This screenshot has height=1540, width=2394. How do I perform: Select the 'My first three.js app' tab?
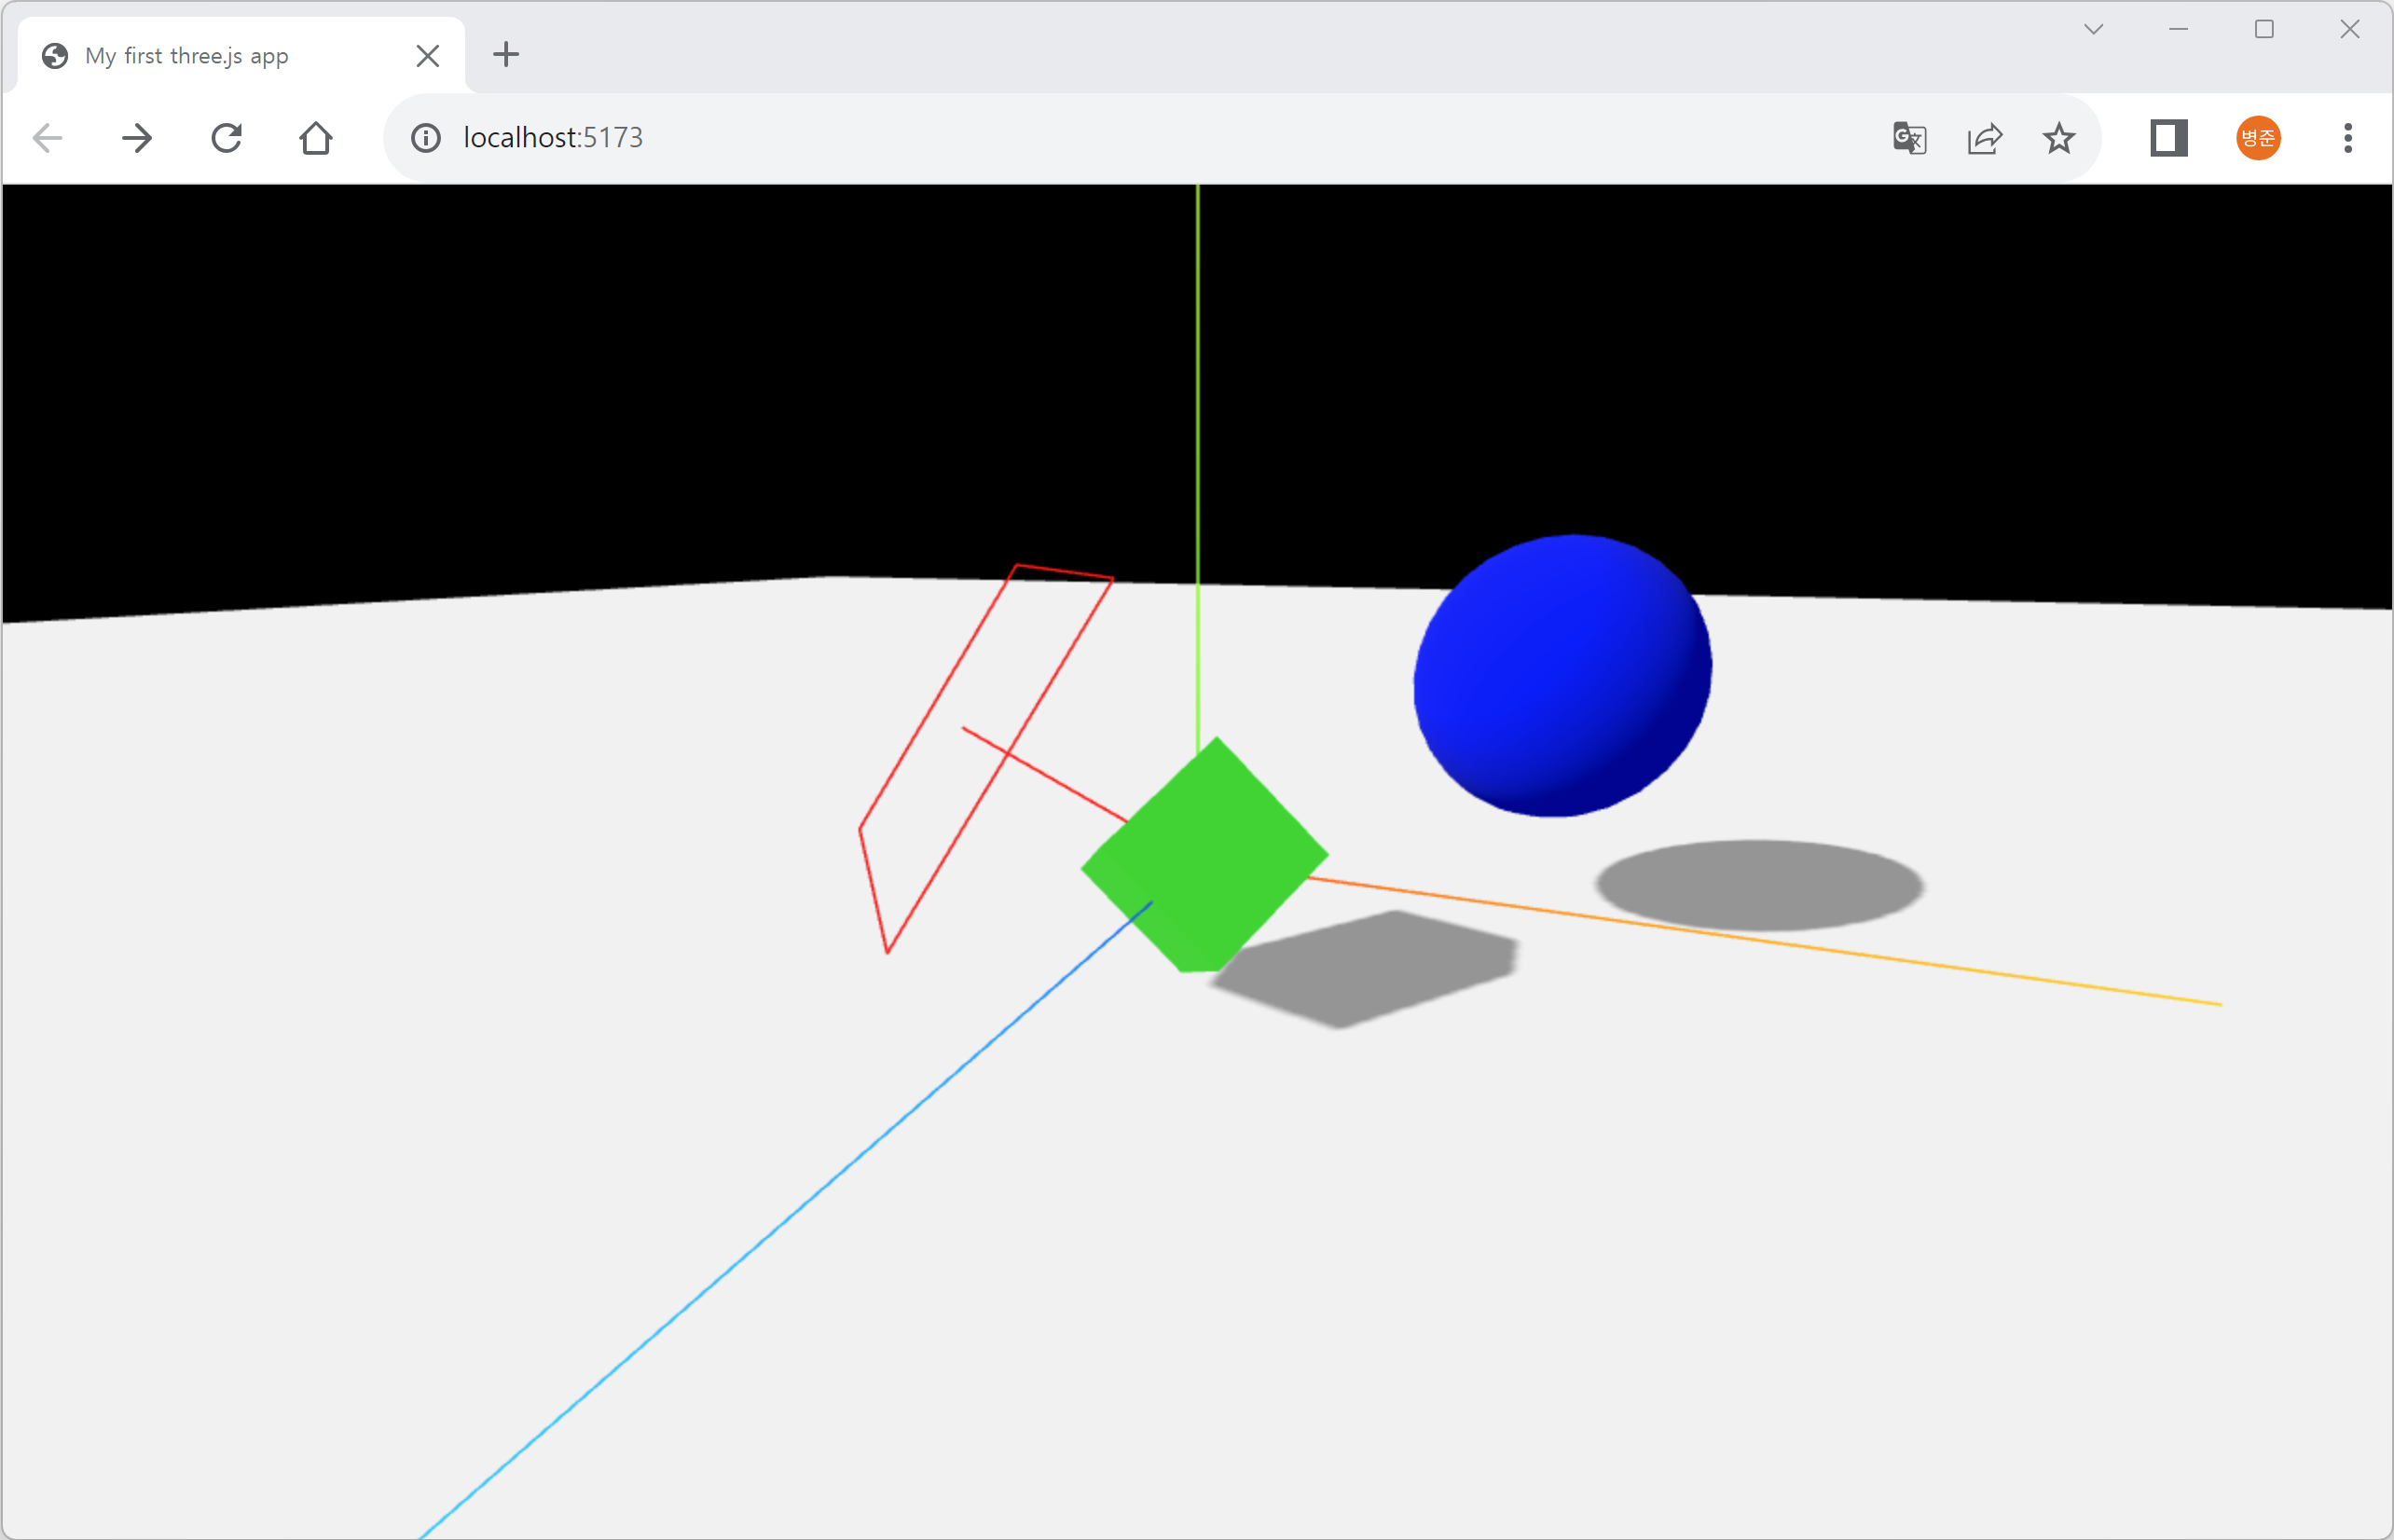(187, 56)
